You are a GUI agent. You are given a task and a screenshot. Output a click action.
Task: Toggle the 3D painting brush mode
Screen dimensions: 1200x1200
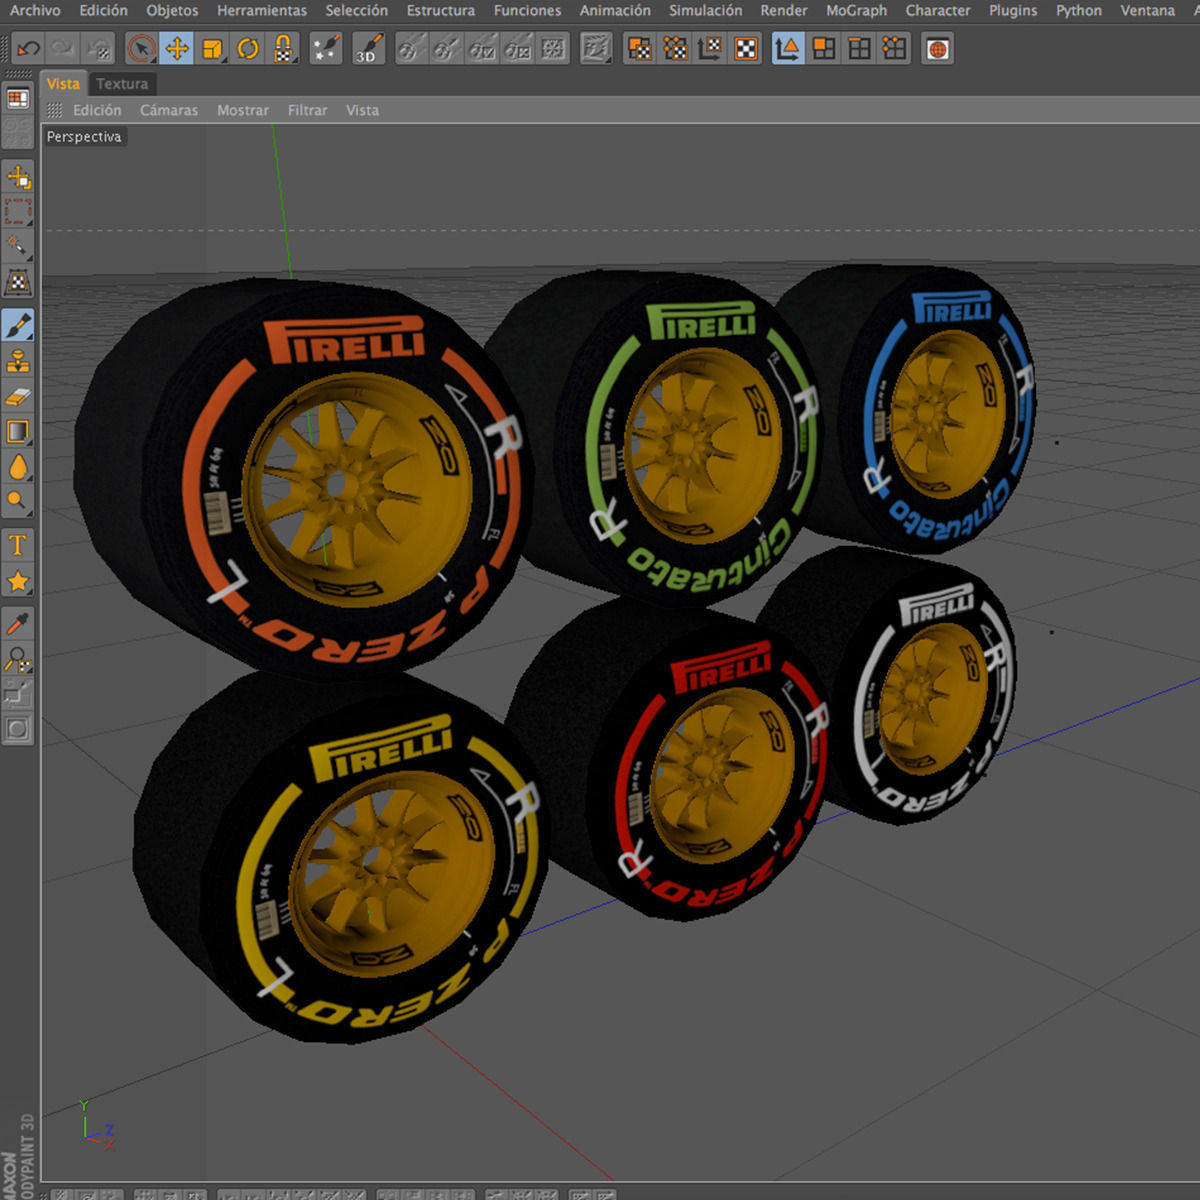click(x=368, y=48)
